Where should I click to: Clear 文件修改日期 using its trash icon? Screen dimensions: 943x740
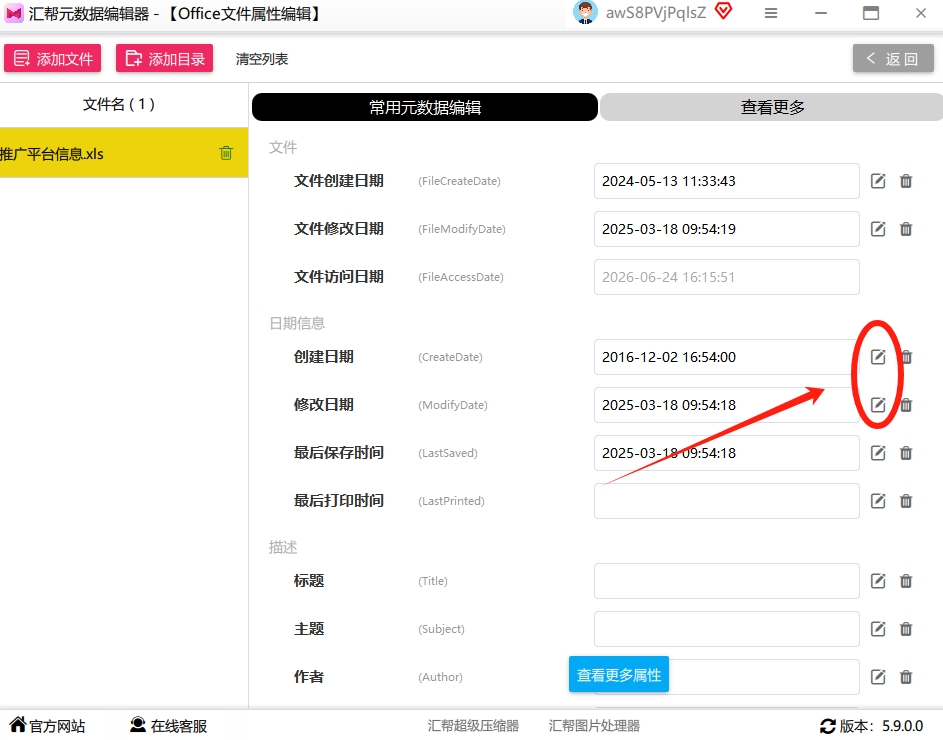click(x=906, y=229)
